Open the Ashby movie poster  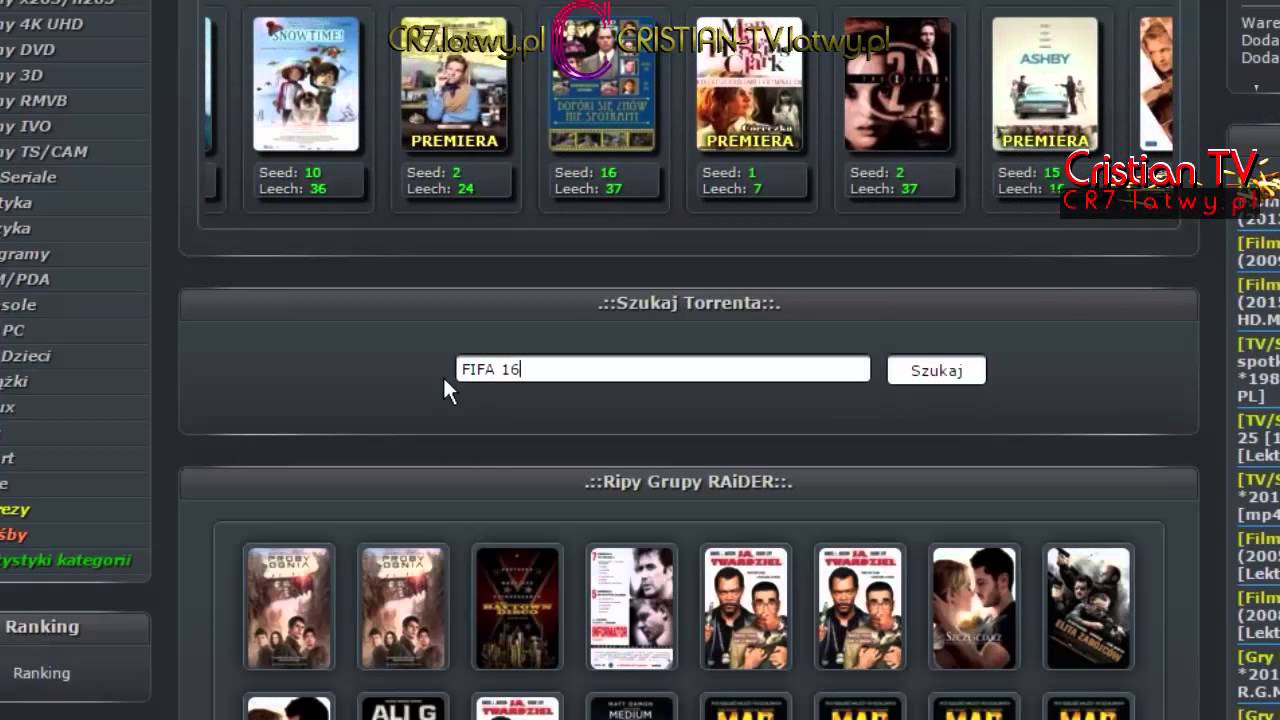1045,84
